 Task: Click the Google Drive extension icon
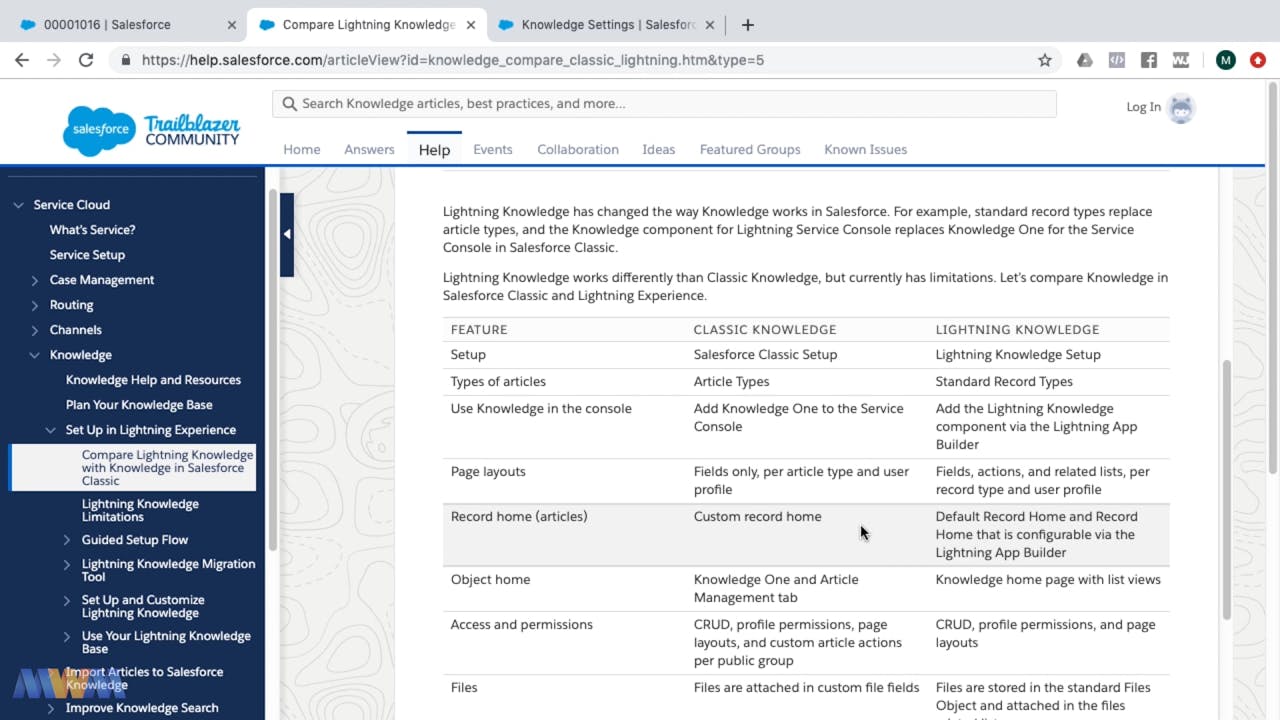tap(1085, 60)
